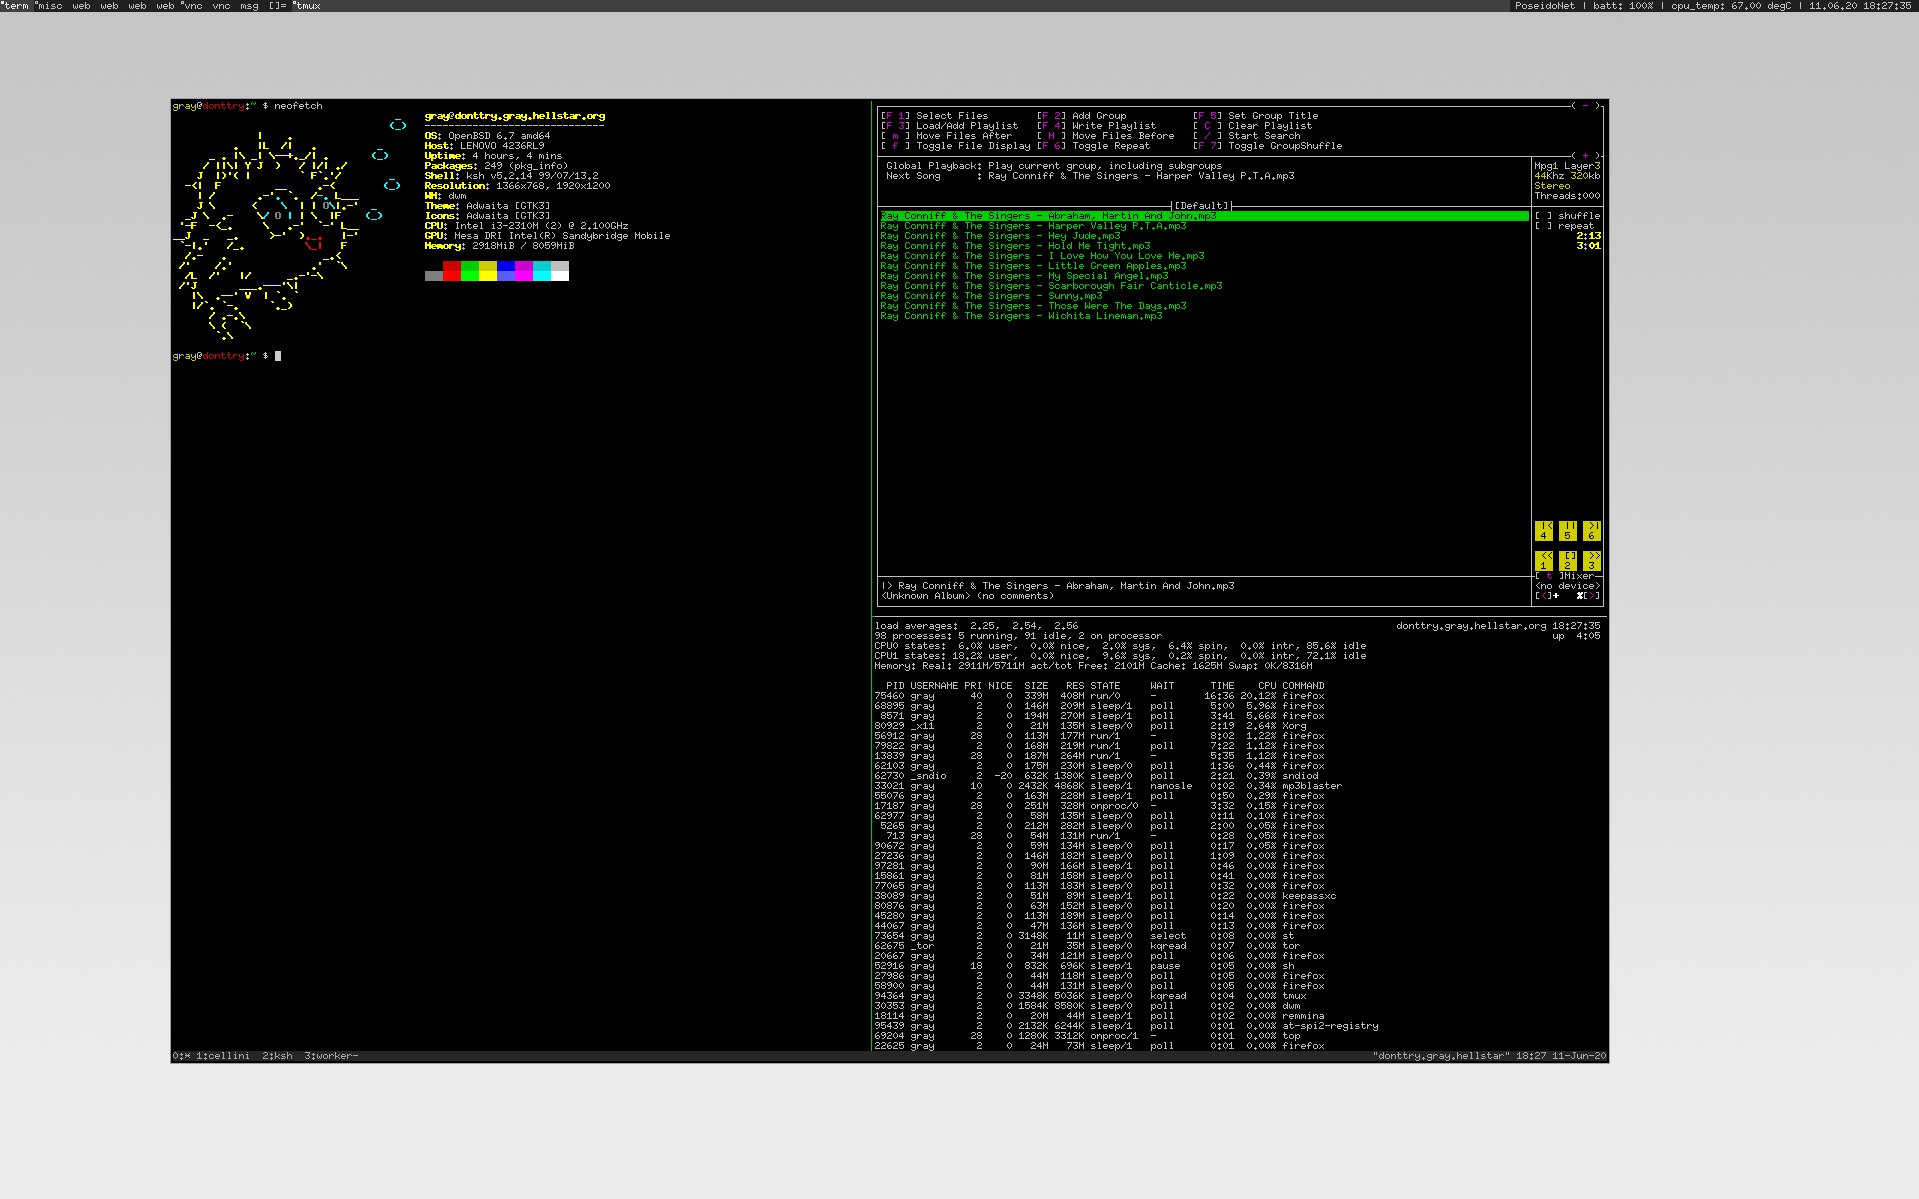Click the sndiod process row in top
This screenshot has width=1919, height=1199.
pos(1096,776)
